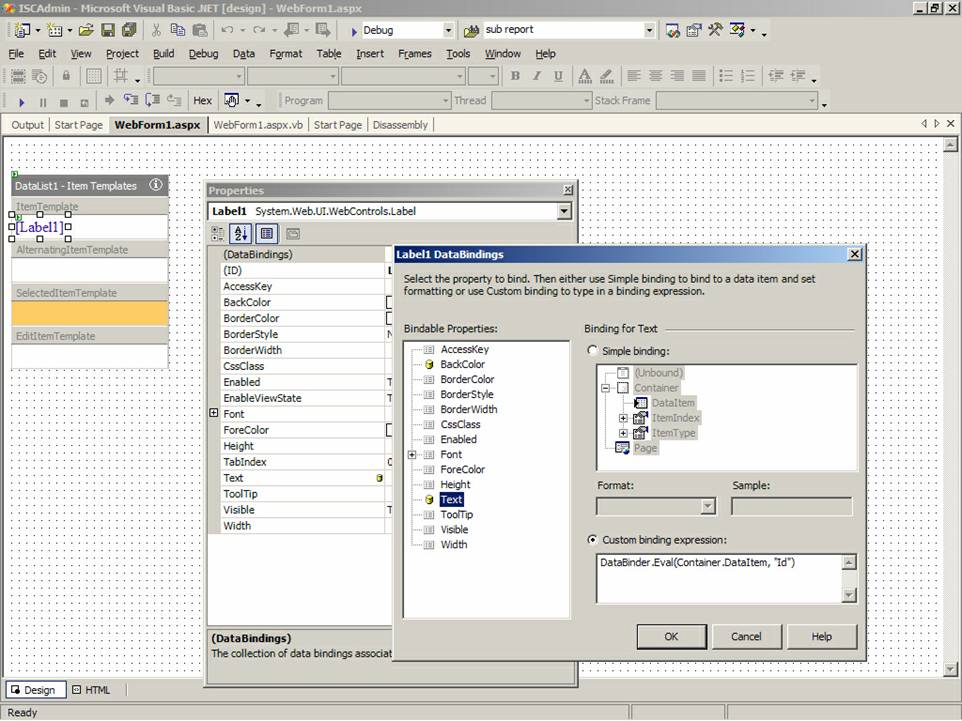This screenshot has width=962, height=721.
Task: Select the Custom binding expression radio button
Action: tap(592, 539)
